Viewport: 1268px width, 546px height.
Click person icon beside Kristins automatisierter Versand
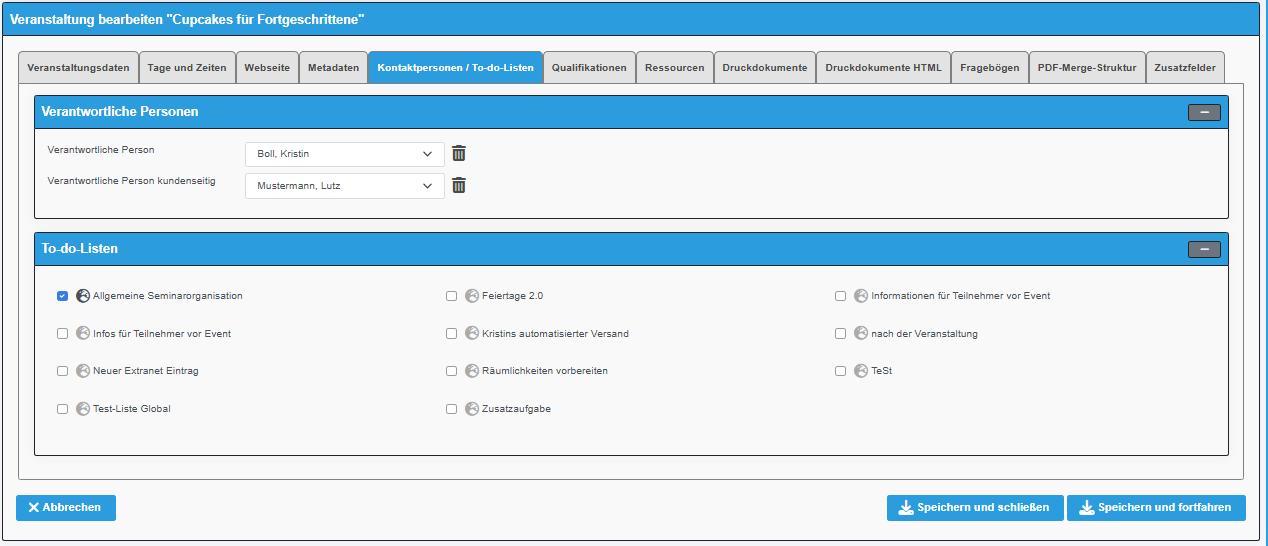click(472, 333)
